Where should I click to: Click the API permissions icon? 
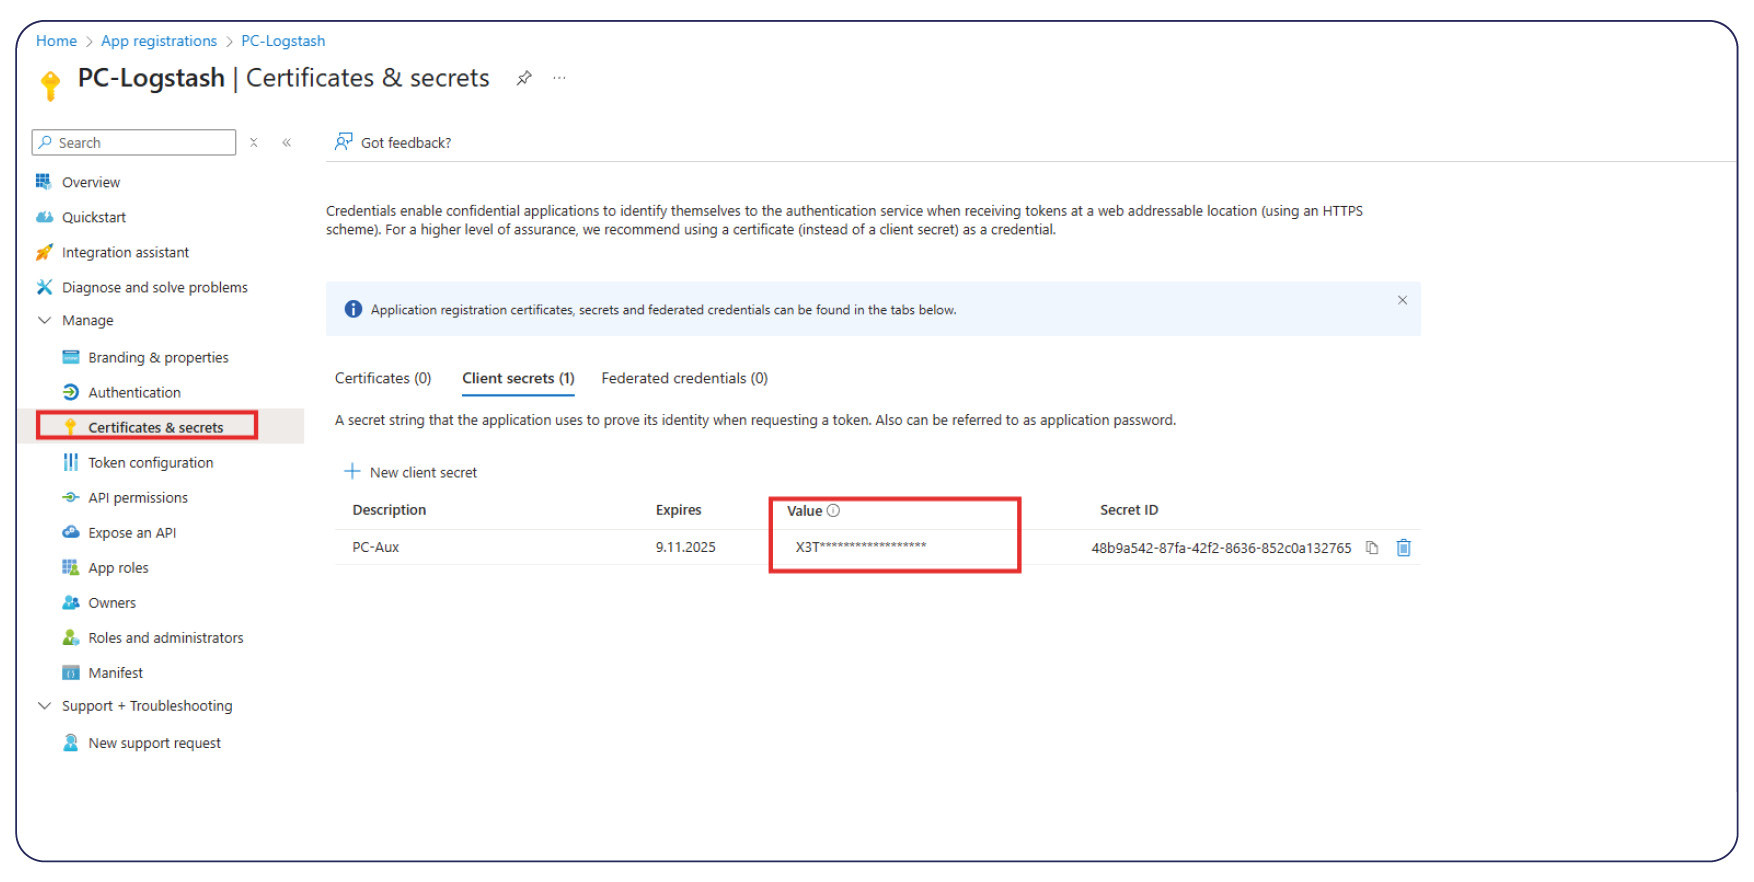pos(71,497)
